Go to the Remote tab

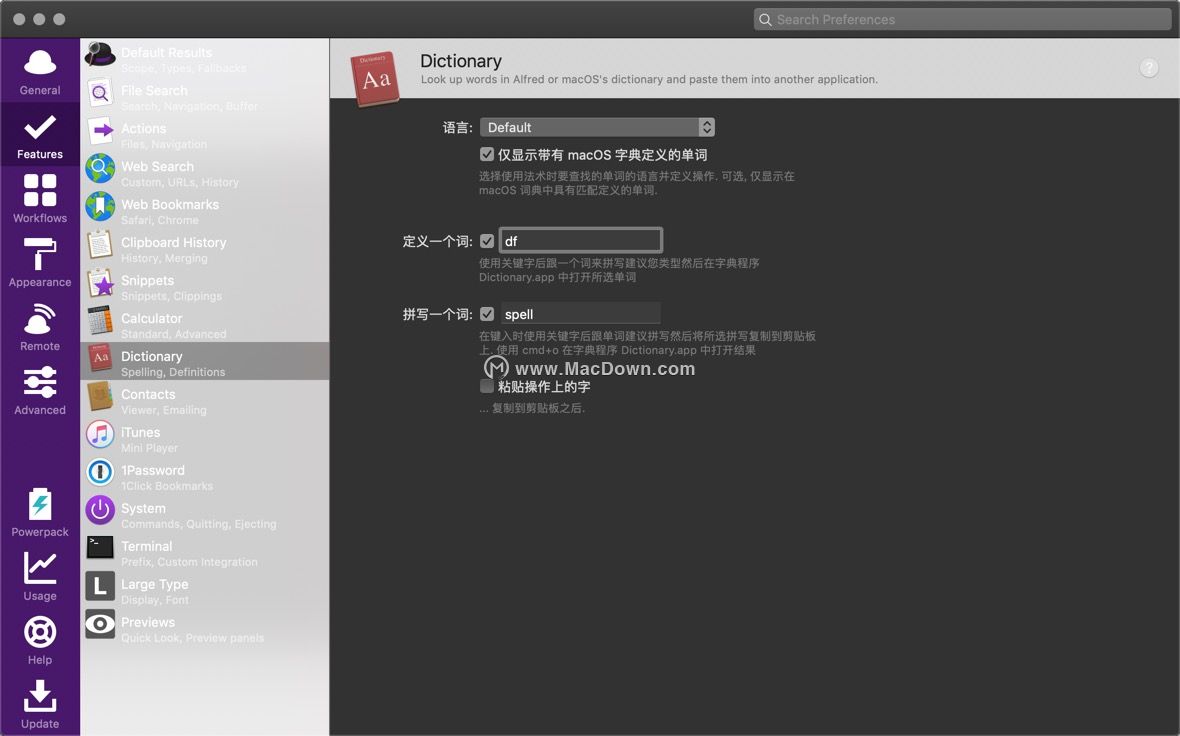(x=40, y=327)
